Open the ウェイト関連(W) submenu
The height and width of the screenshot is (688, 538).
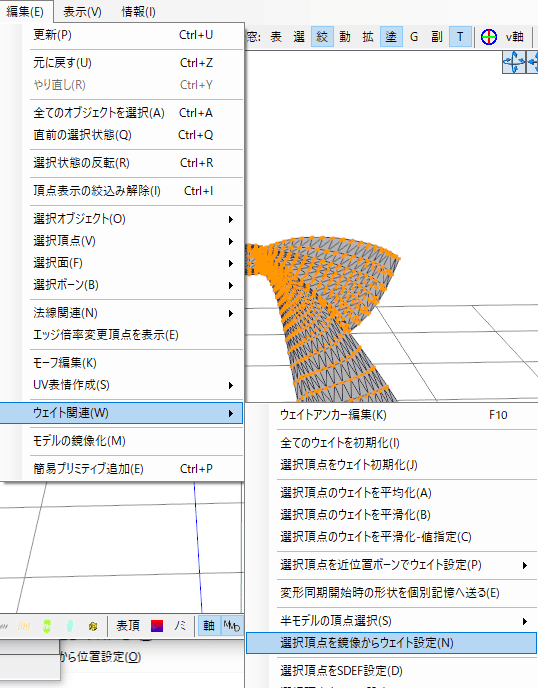121,413
